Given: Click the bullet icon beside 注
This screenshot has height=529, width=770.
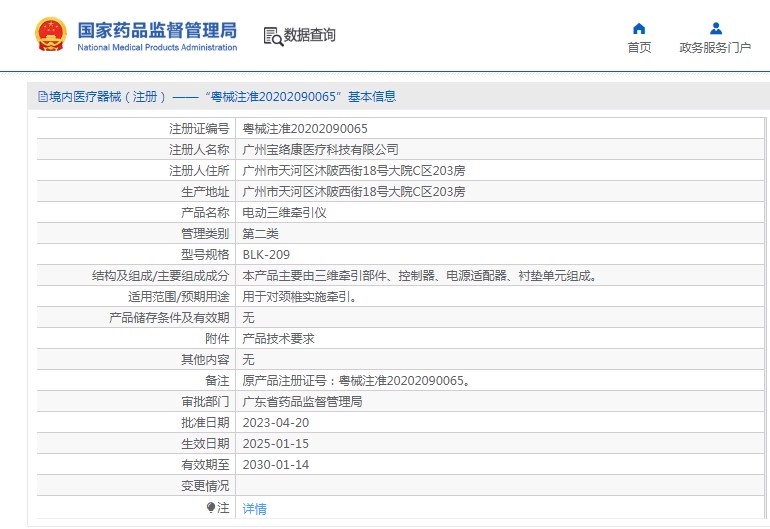Looking at the screenshot, I should pyautogui.click(x=211, y=508).
